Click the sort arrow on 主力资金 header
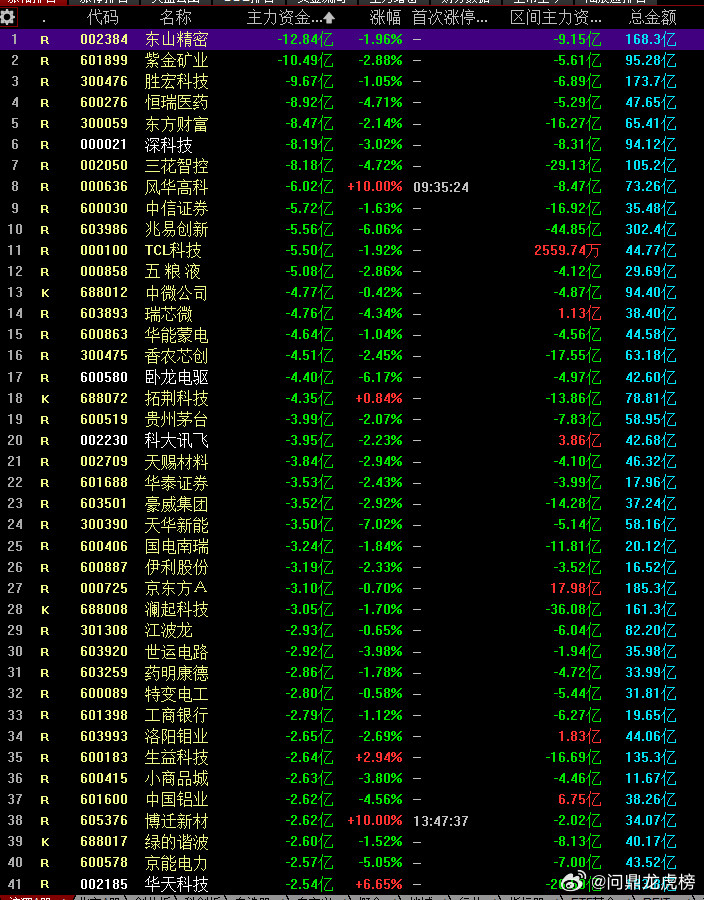Screen dimensions: 704x900 pyautogui.click(x=329, y=18)
